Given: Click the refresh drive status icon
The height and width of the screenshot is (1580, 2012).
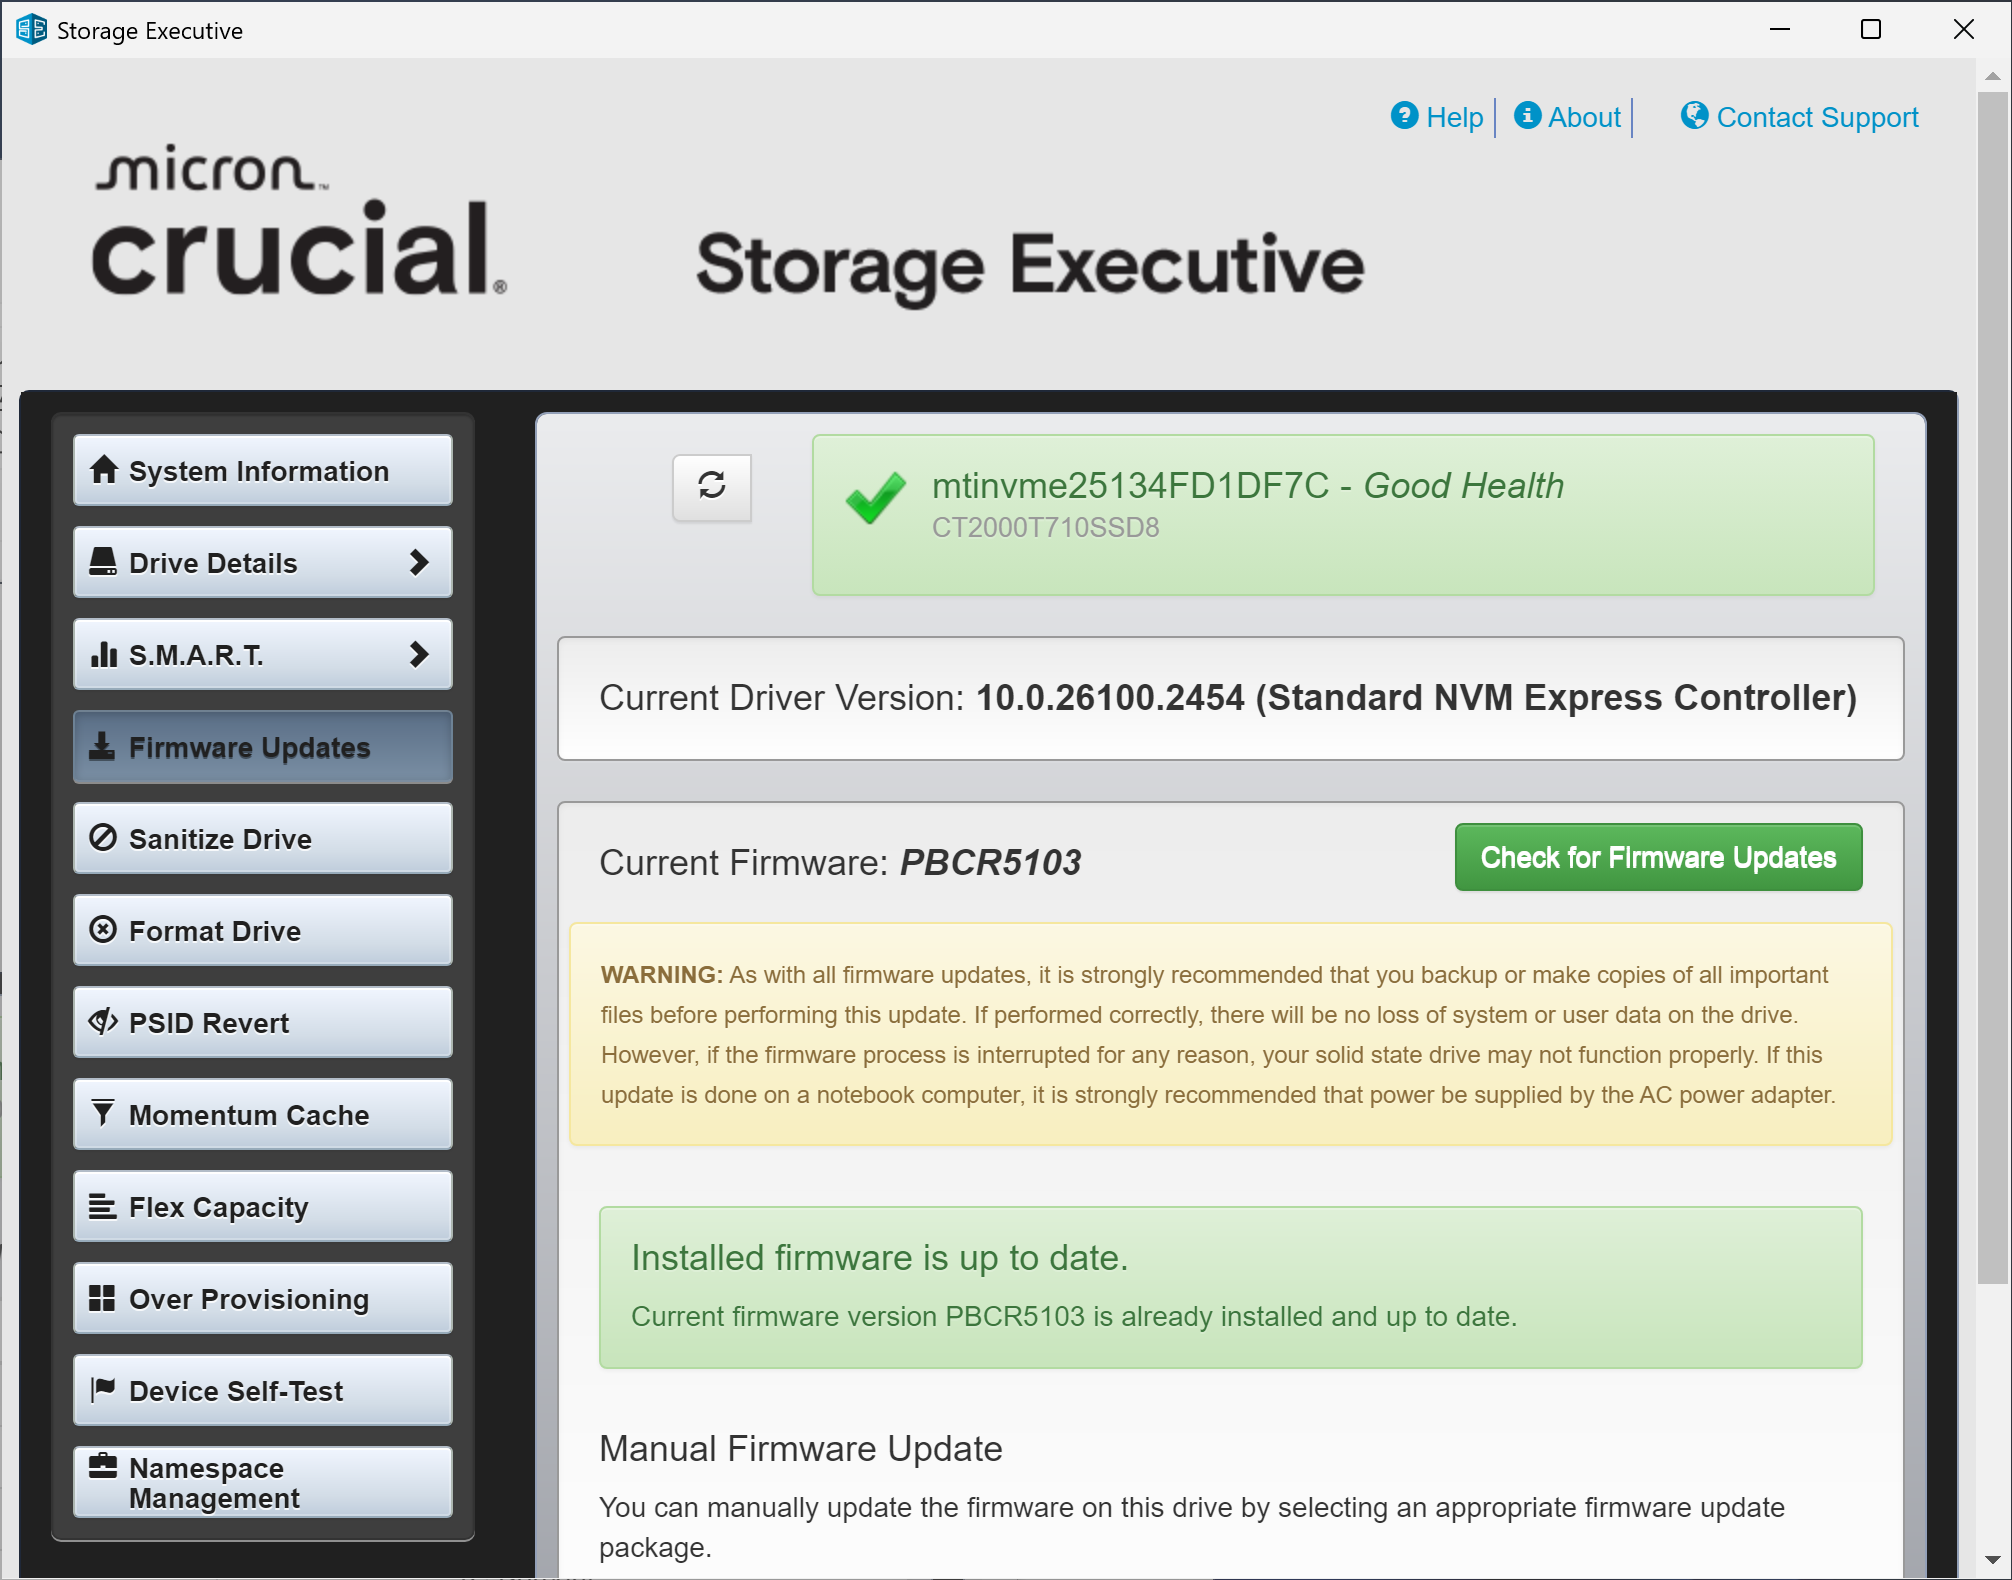Looking at the screenshot, I should point(712,487).
